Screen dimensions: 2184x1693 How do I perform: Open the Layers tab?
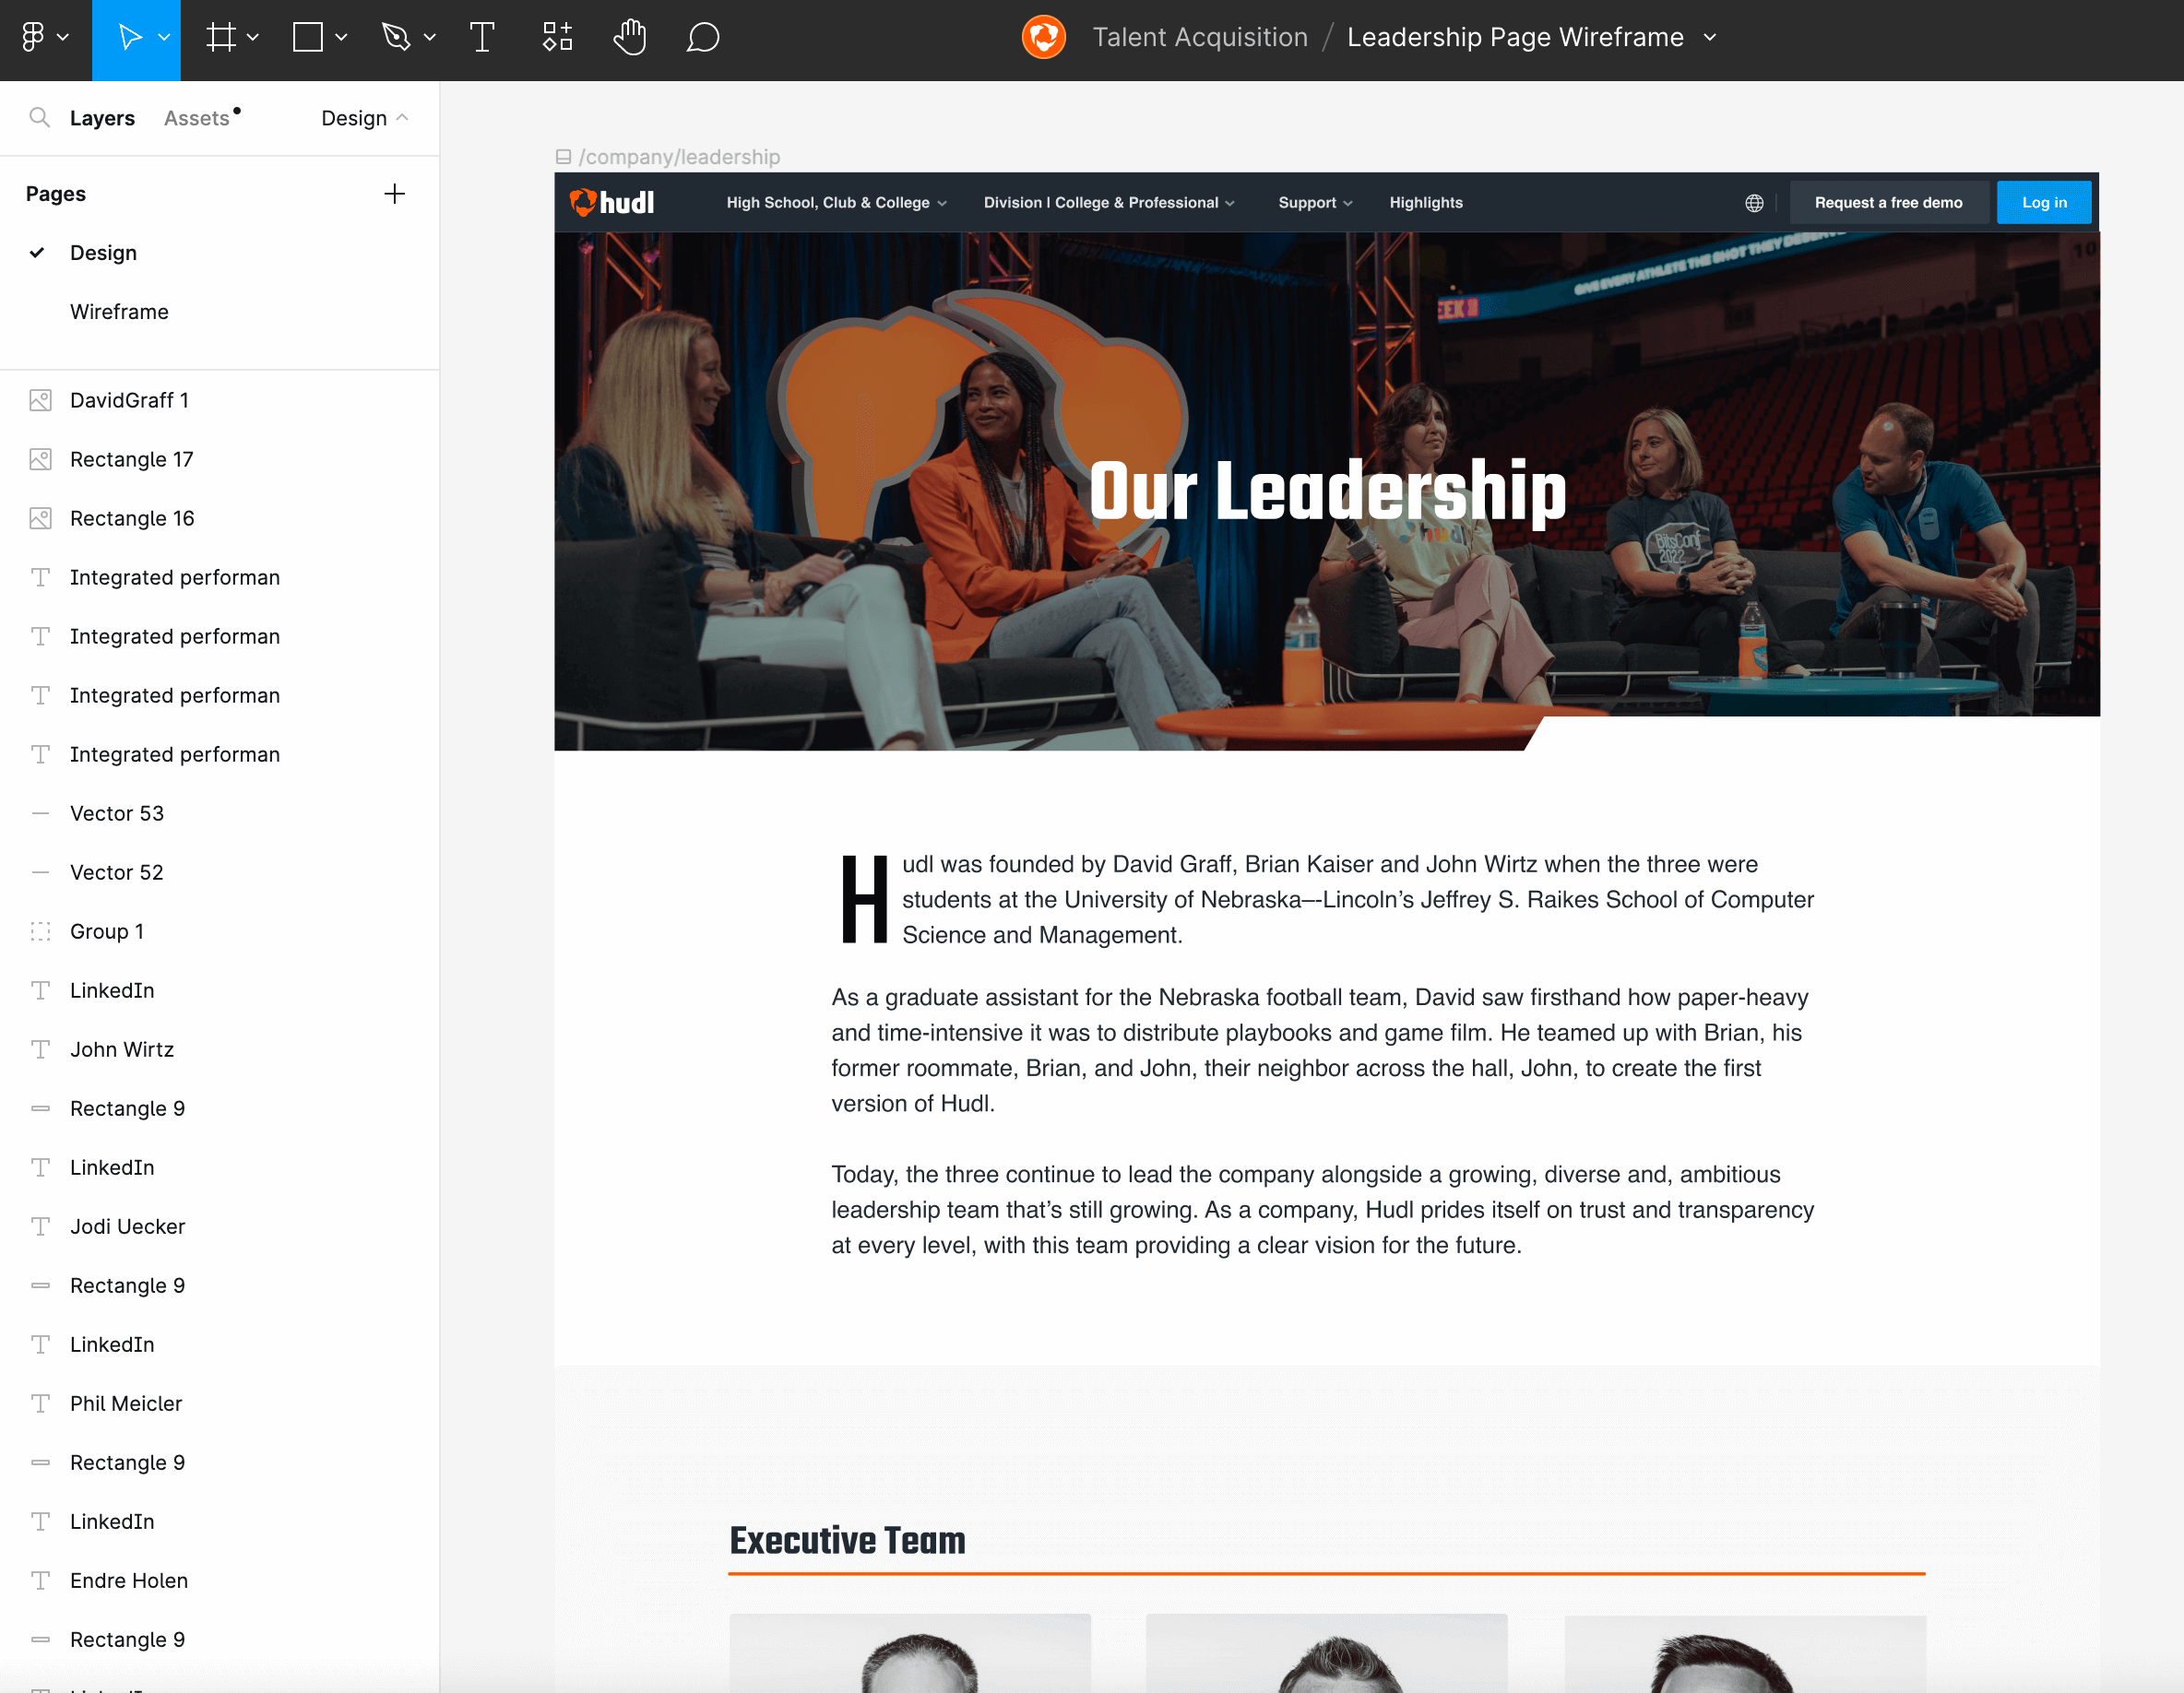[102, 118]
